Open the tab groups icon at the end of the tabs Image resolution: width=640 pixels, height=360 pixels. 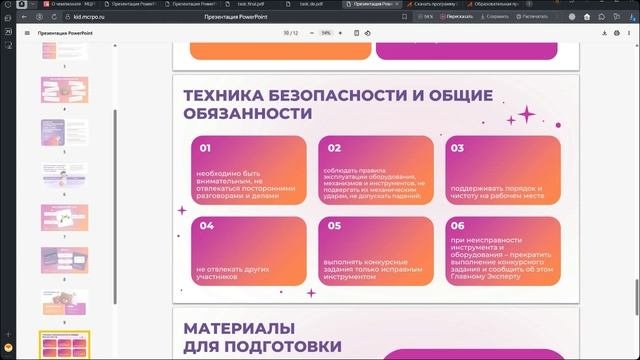529,4
